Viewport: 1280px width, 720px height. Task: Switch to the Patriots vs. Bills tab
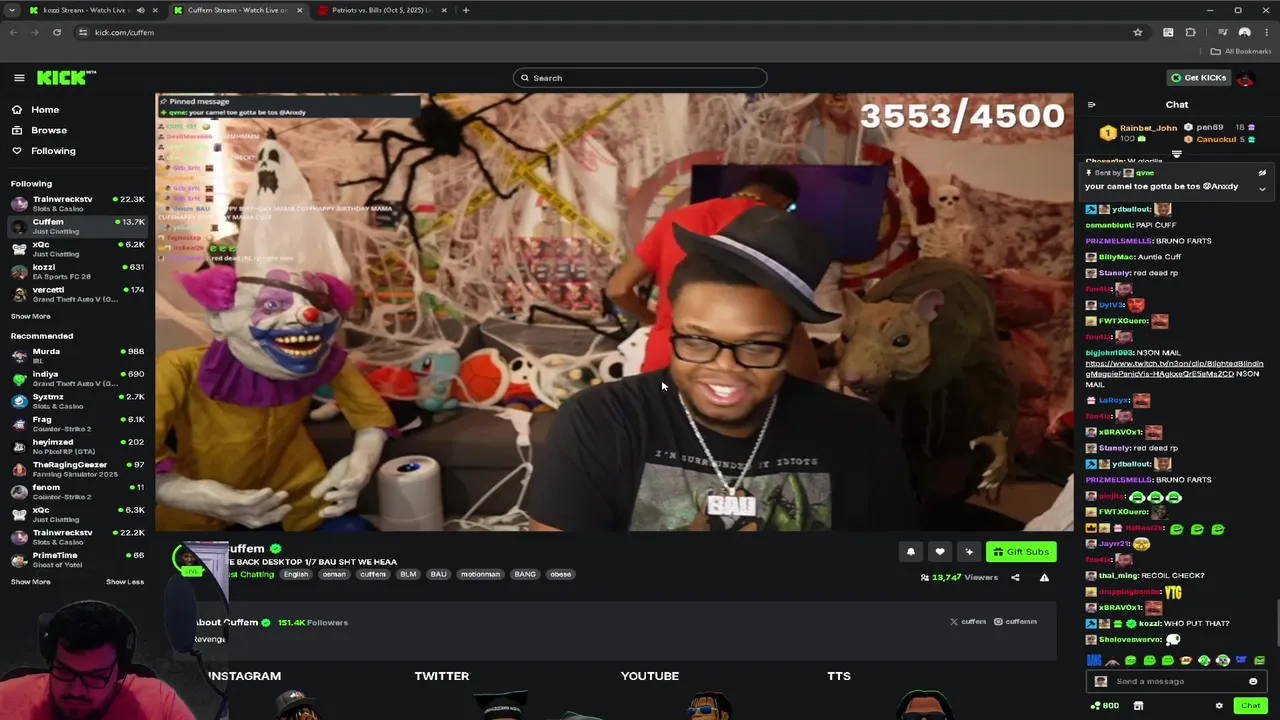pyautogui.click(x=380, y=10)
